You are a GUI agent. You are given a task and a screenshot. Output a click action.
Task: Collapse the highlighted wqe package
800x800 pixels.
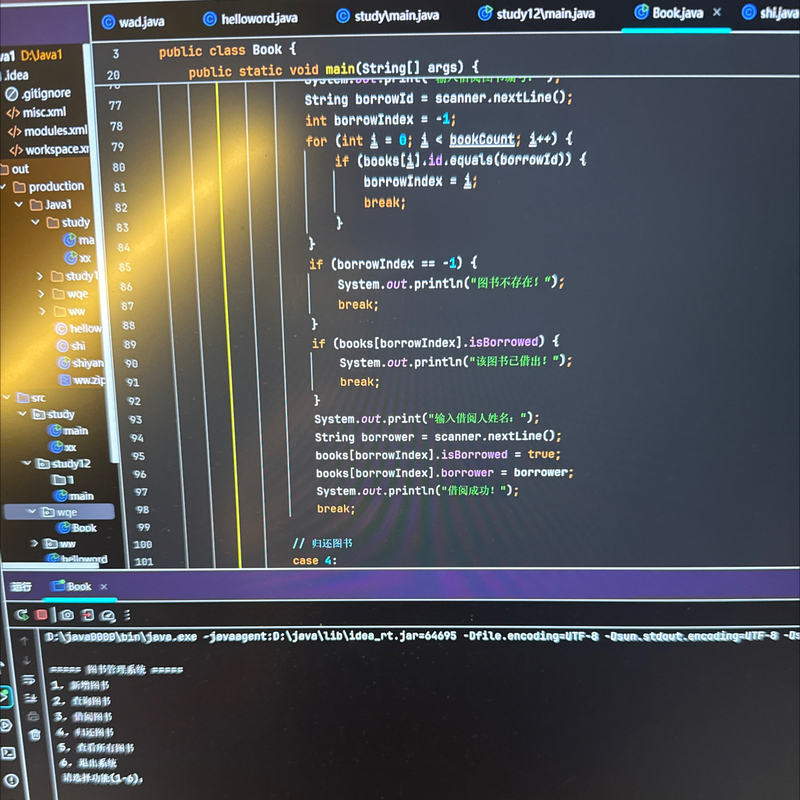pos(32,511)
